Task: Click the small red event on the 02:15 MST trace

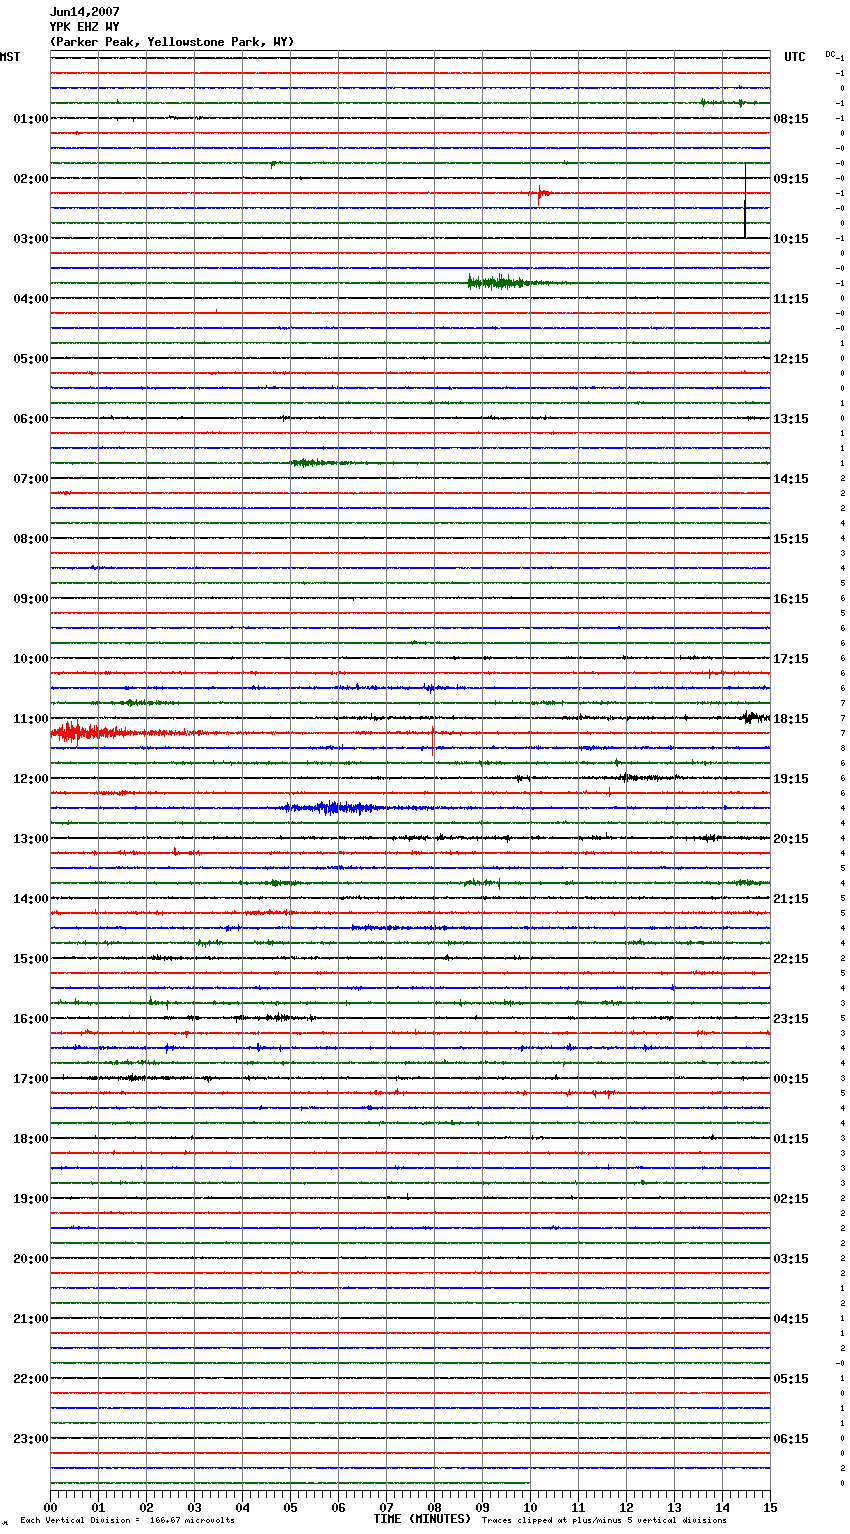Action: (540, 193)
